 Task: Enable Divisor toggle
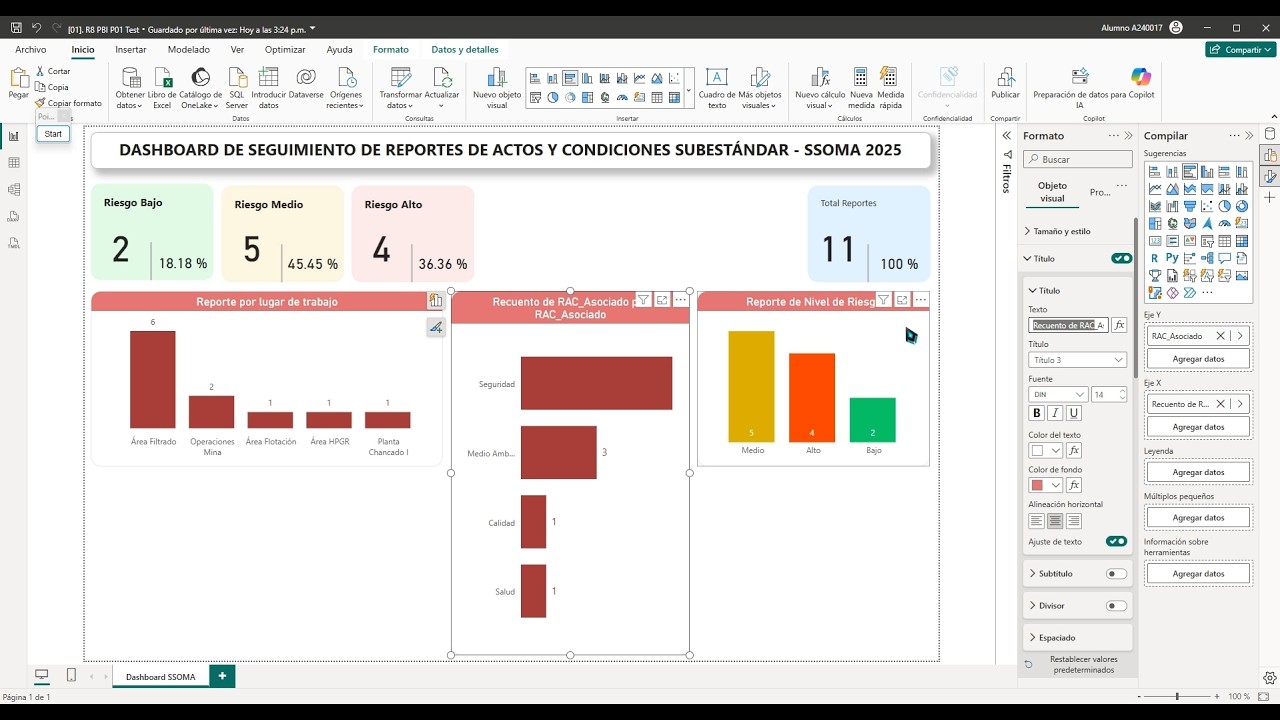tap(1116, 606)
